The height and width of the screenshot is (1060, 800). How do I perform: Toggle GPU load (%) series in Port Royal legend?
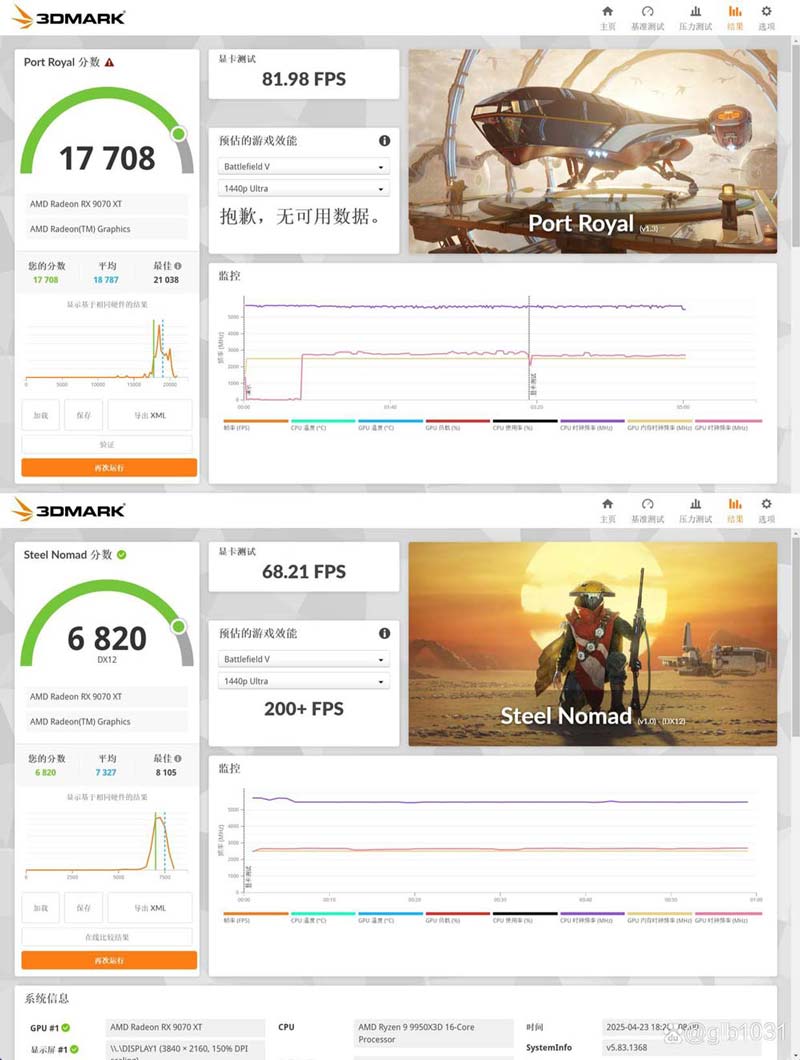[x=457, y=425]
